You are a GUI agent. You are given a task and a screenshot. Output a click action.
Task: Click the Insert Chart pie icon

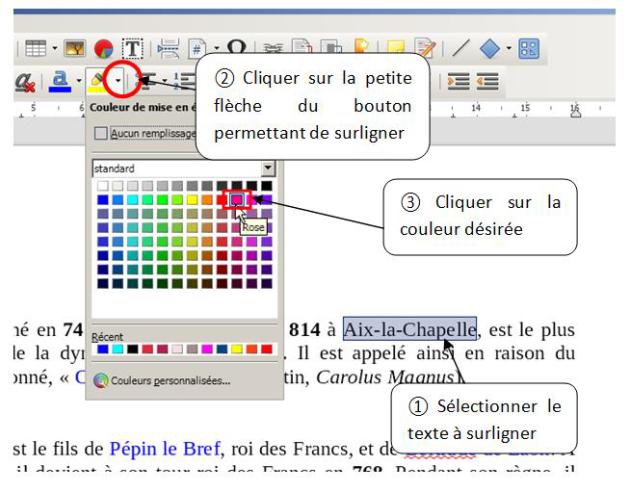pos(103,48)
